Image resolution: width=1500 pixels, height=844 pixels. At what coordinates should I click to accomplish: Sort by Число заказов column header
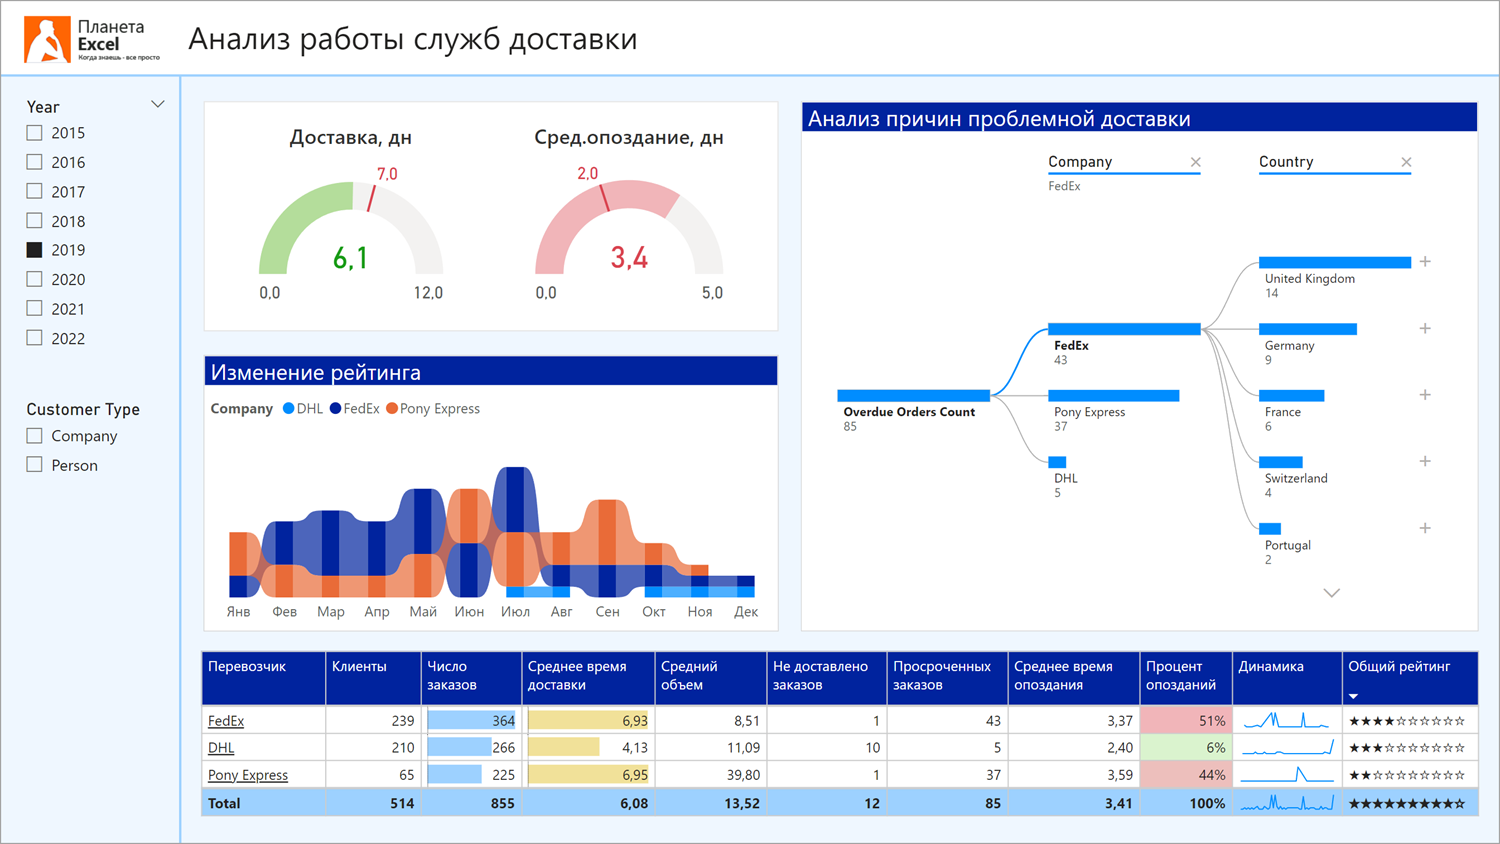tap(472, 678)
